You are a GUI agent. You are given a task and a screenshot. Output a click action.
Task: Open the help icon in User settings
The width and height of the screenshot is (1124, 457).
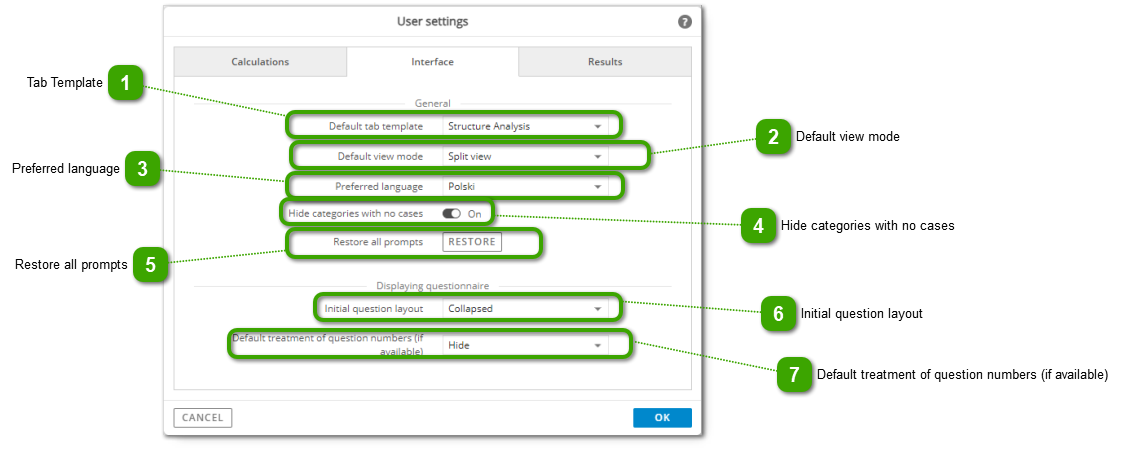tap(685, 22)
